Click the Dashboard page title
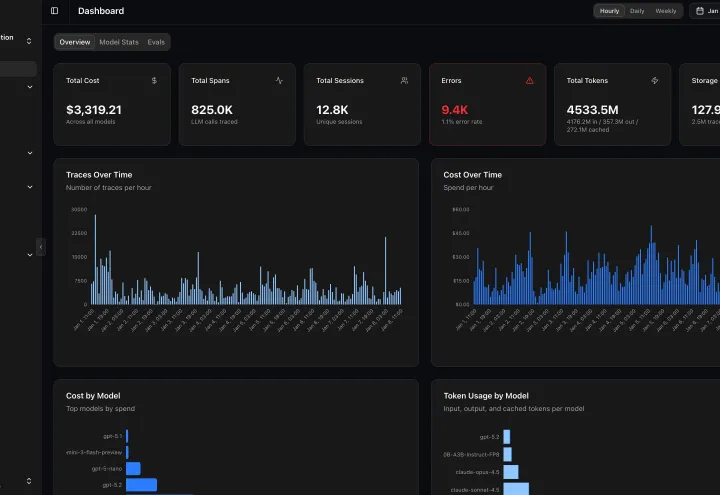Image resolution: width=720 pixels, height=495 pixels. [x=101, y=11]
